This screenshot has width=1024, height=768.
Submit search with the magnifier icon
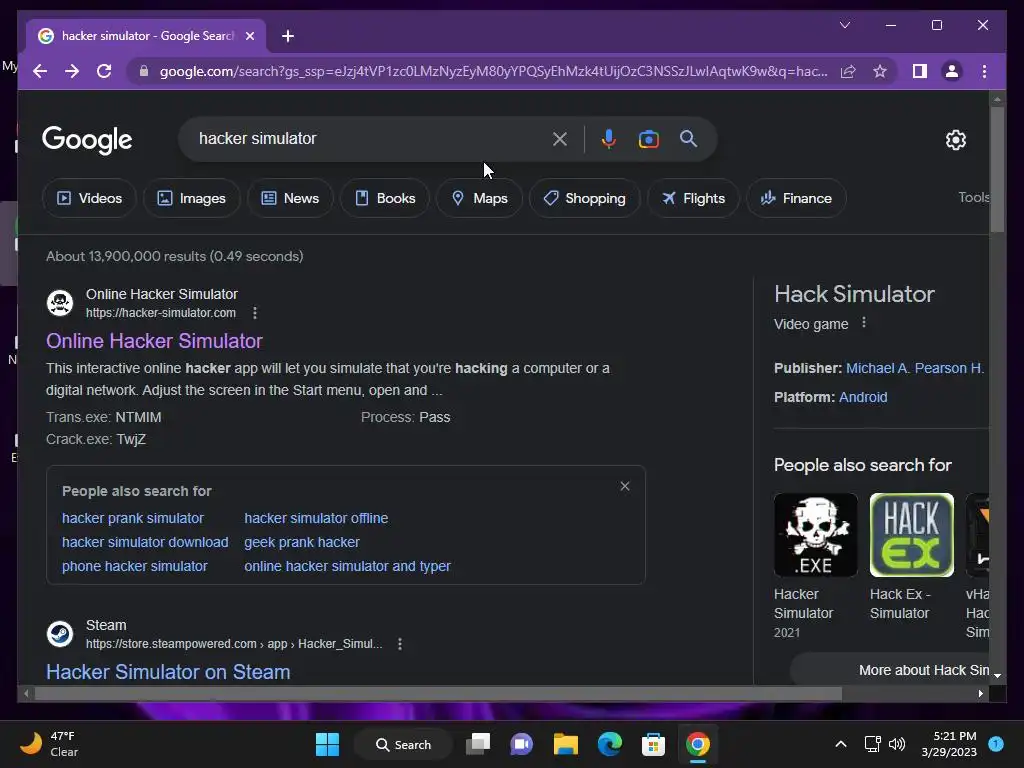coord(688,138)
